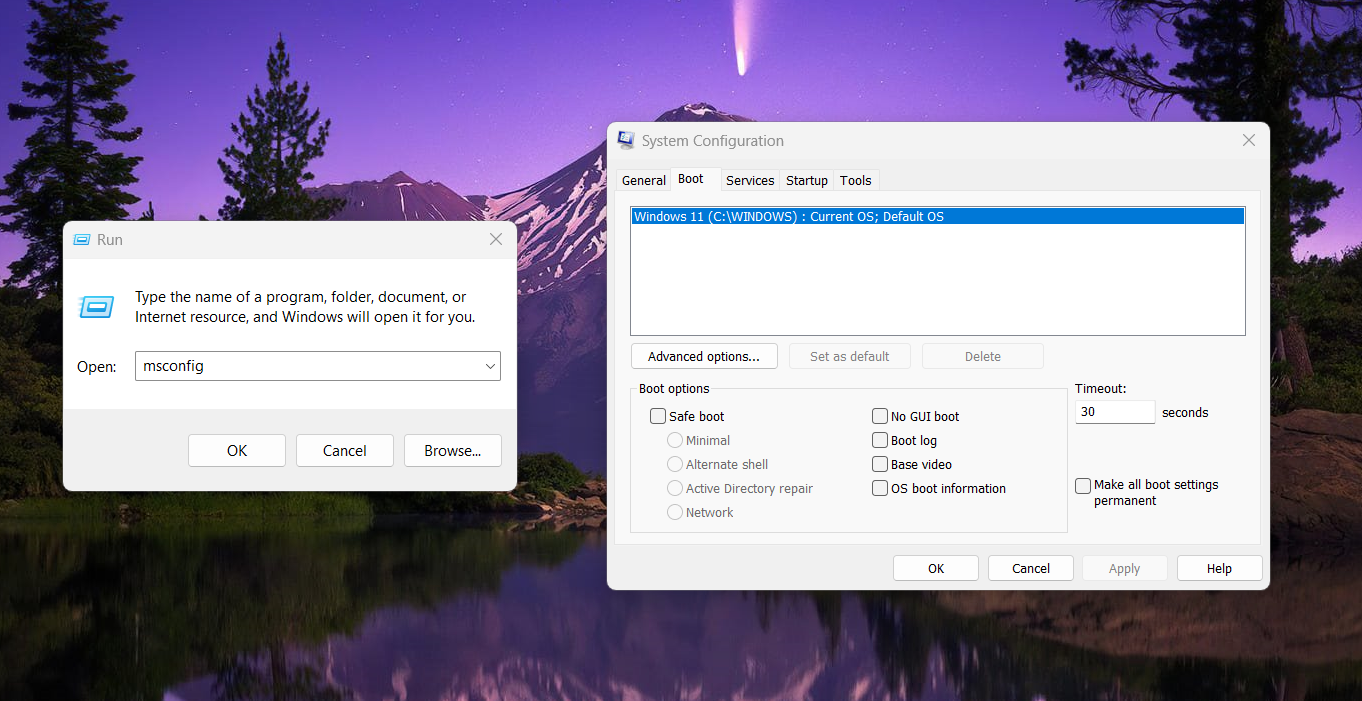Expand the Open combo box dropdown arrow
Viewport: 1362px width, 701px height.
pyautogui.click(x=490, y=366)
